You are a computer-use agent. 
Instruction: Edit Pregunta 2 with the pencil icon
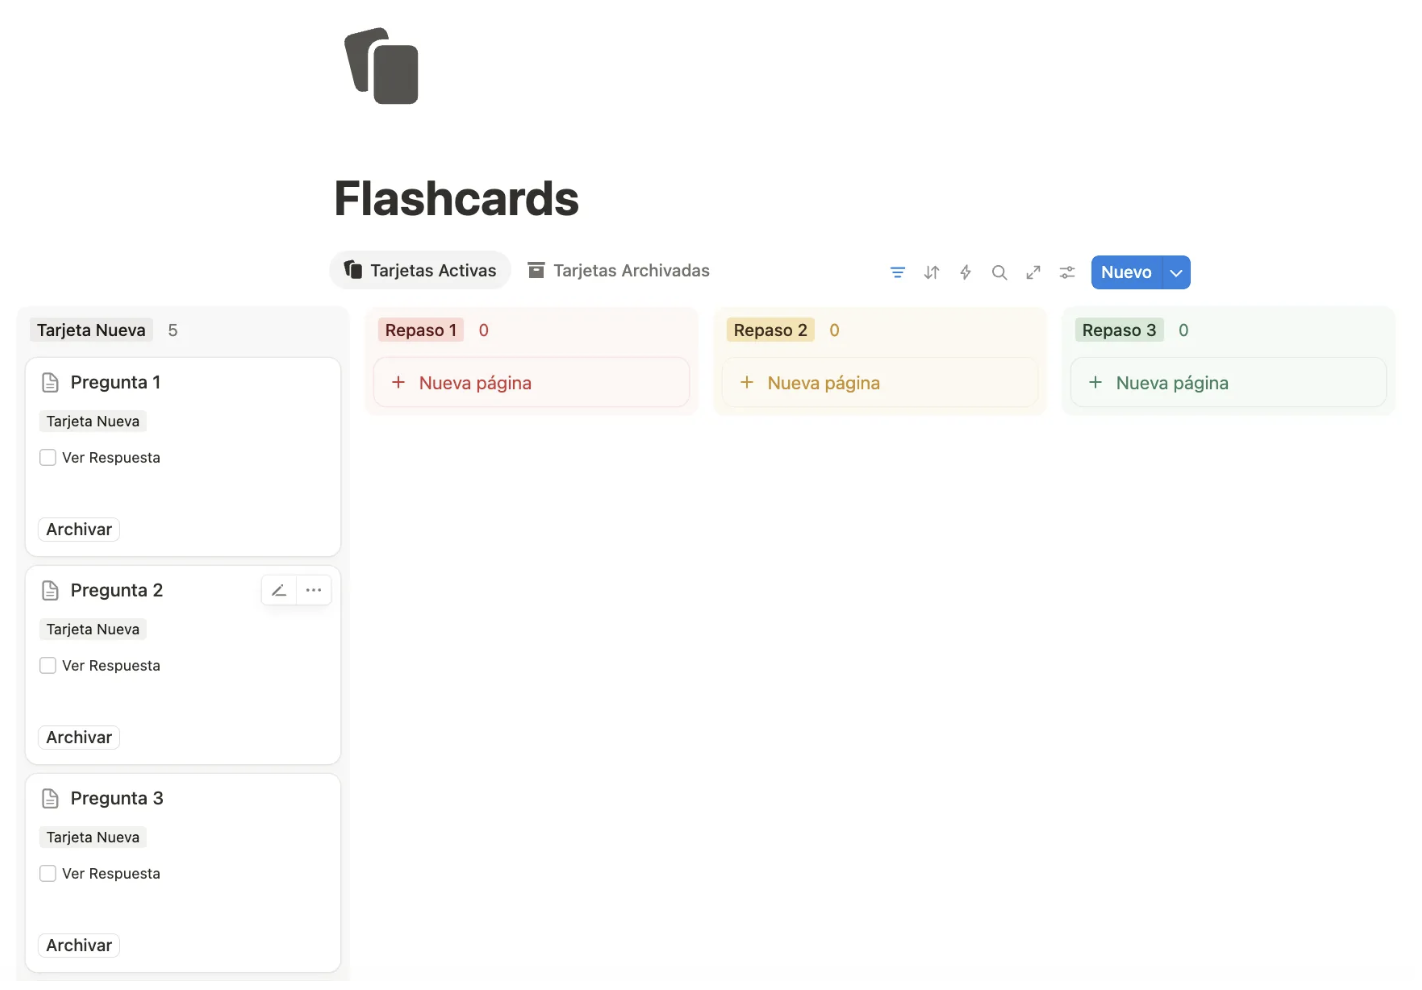279,590
